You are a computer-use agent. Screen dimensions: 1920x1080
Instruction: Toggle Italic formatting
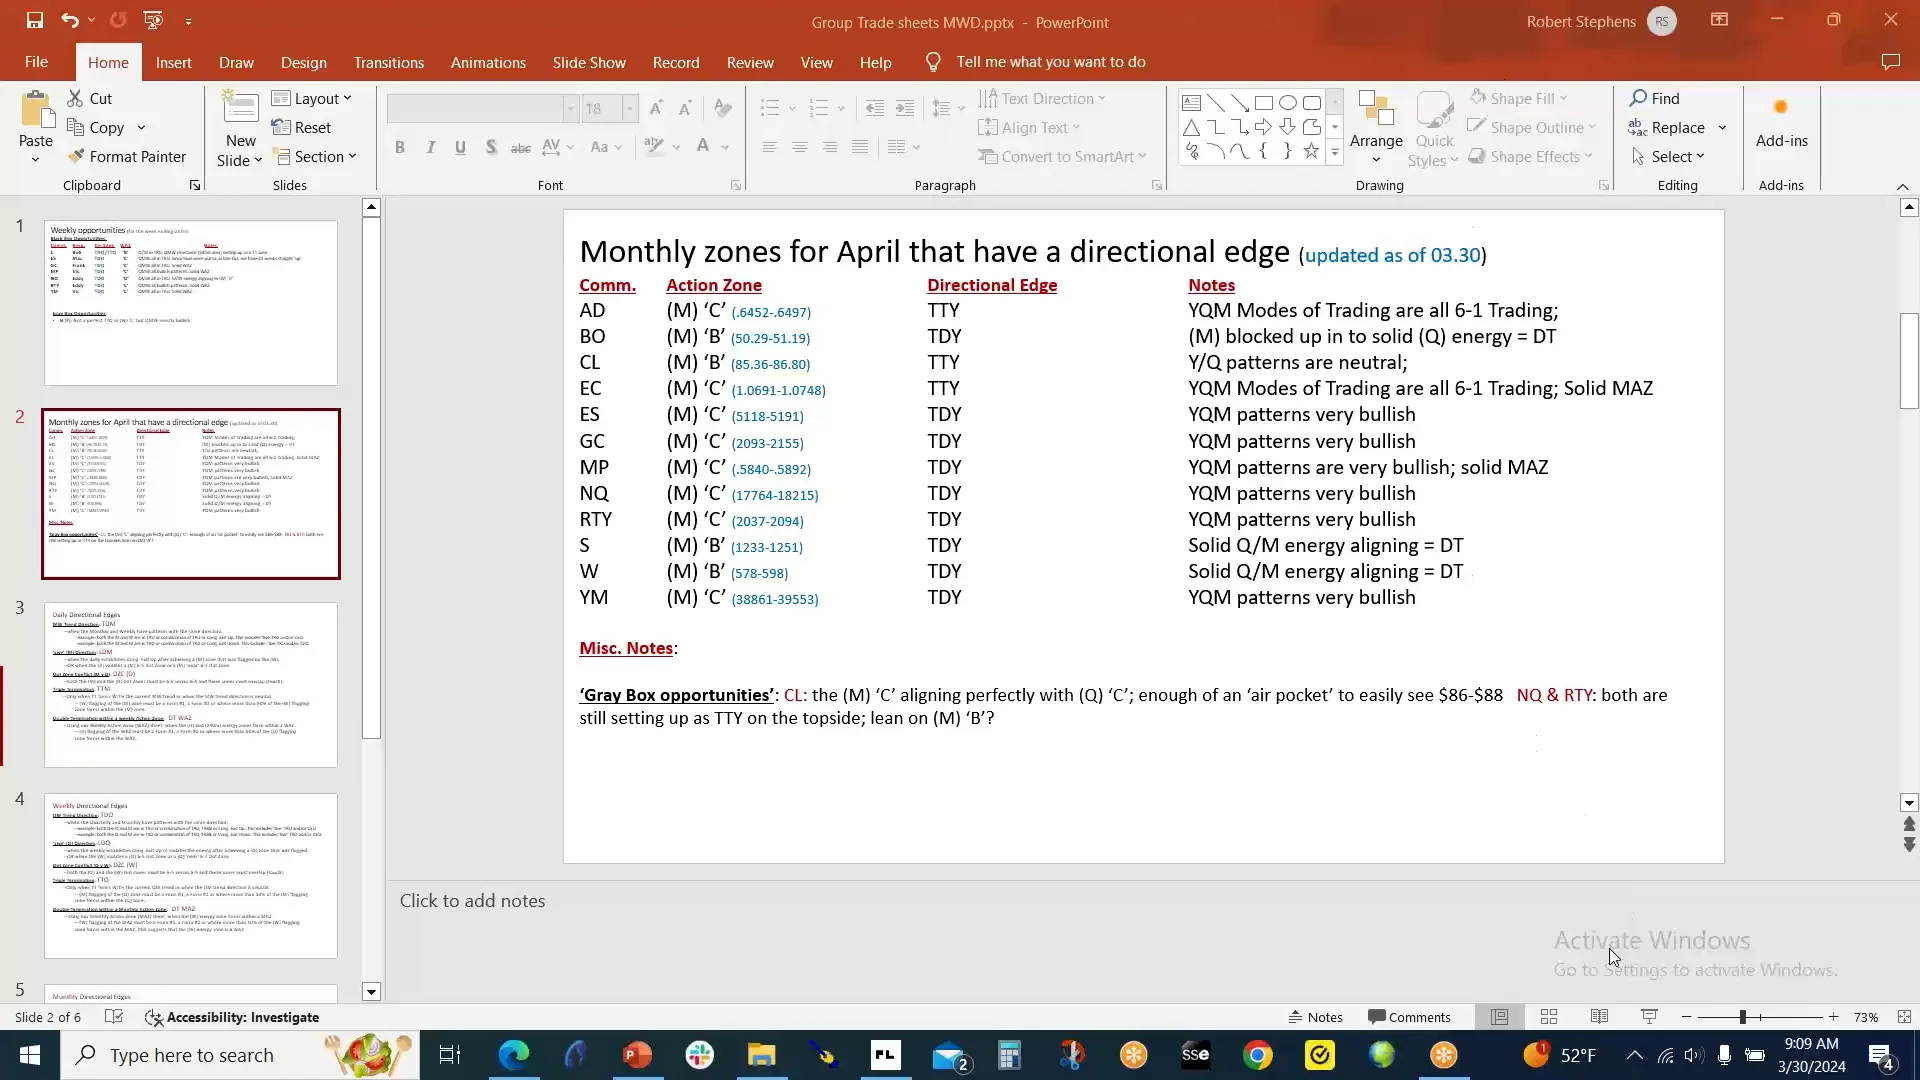coord(430,148)
